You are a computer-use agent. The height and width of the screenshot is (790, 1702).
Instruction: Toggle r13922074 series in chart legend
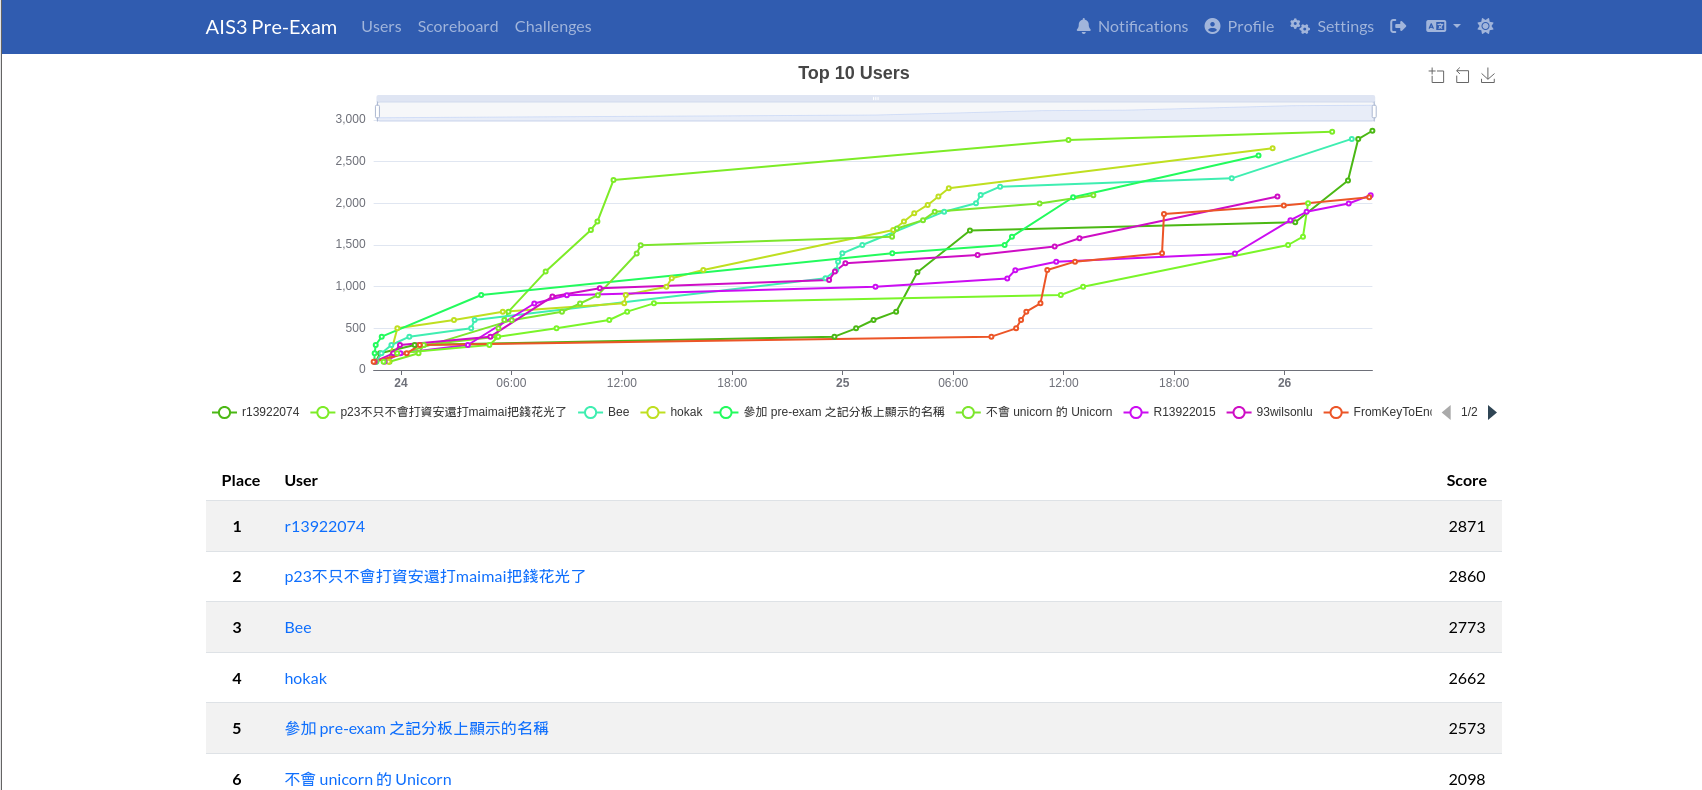coord(256,412)
